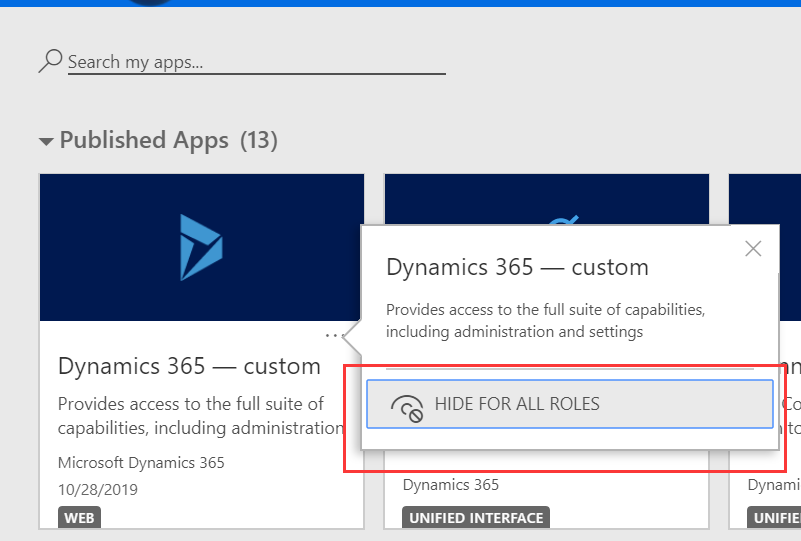Screen dimensions: 801x541
Task: Open the Dynamics 365 custom app tile image
Action: (x=201, y=247)
